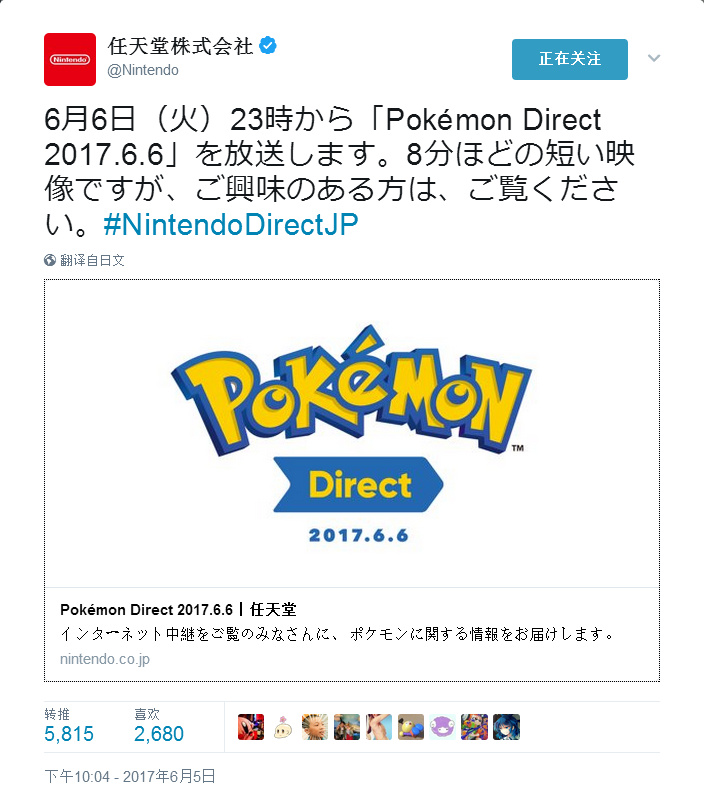Screen dimensions: 704x800
Task: Open first liker's red avatar
Action: pyautogui.click(x=251, y=727)
